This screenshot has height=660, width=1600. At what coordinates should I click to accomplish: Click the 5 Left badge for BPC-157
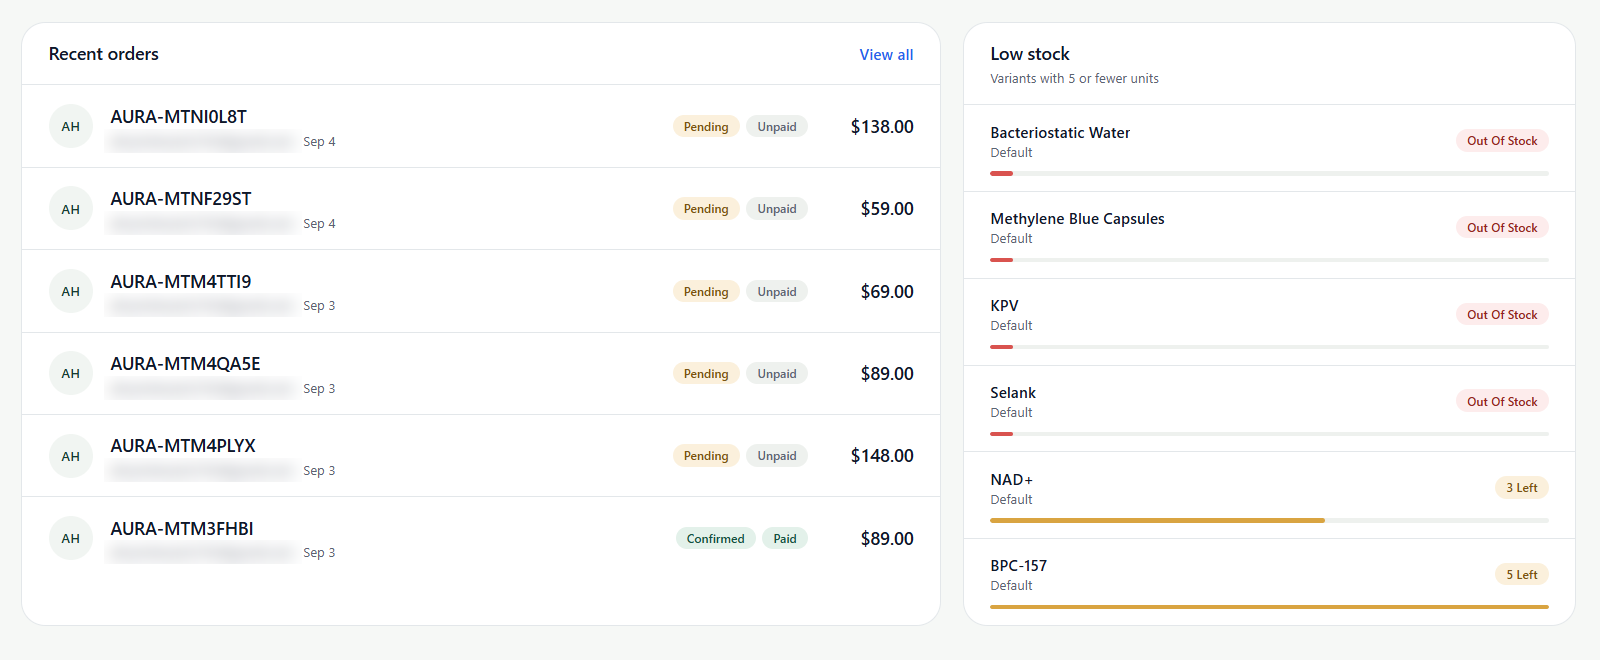[1522, 575]
